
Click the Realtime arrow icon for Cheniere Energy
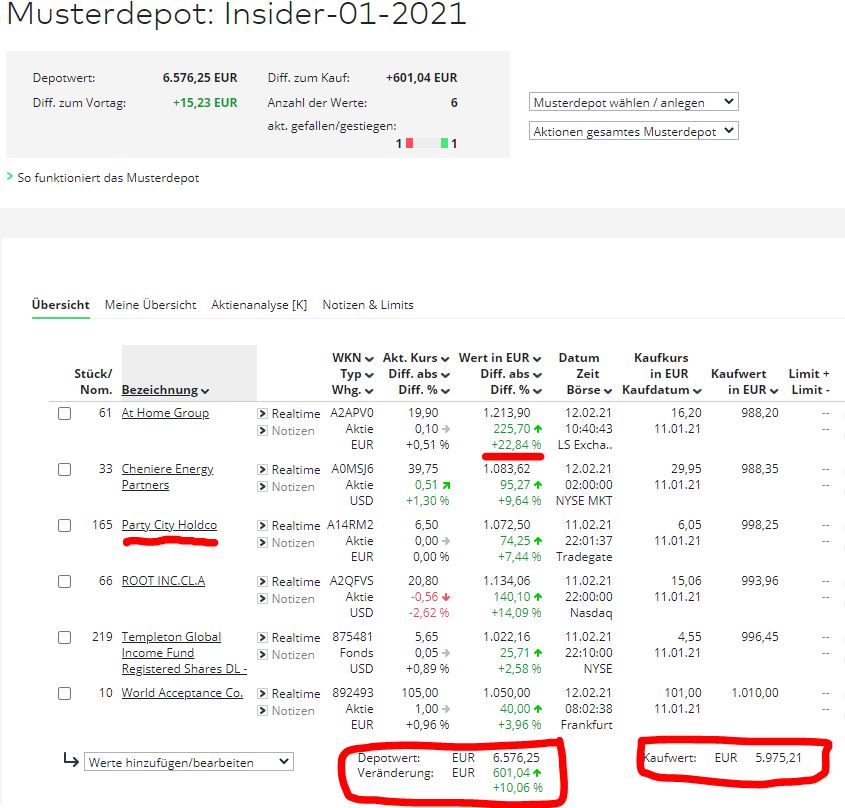(262, 469)
